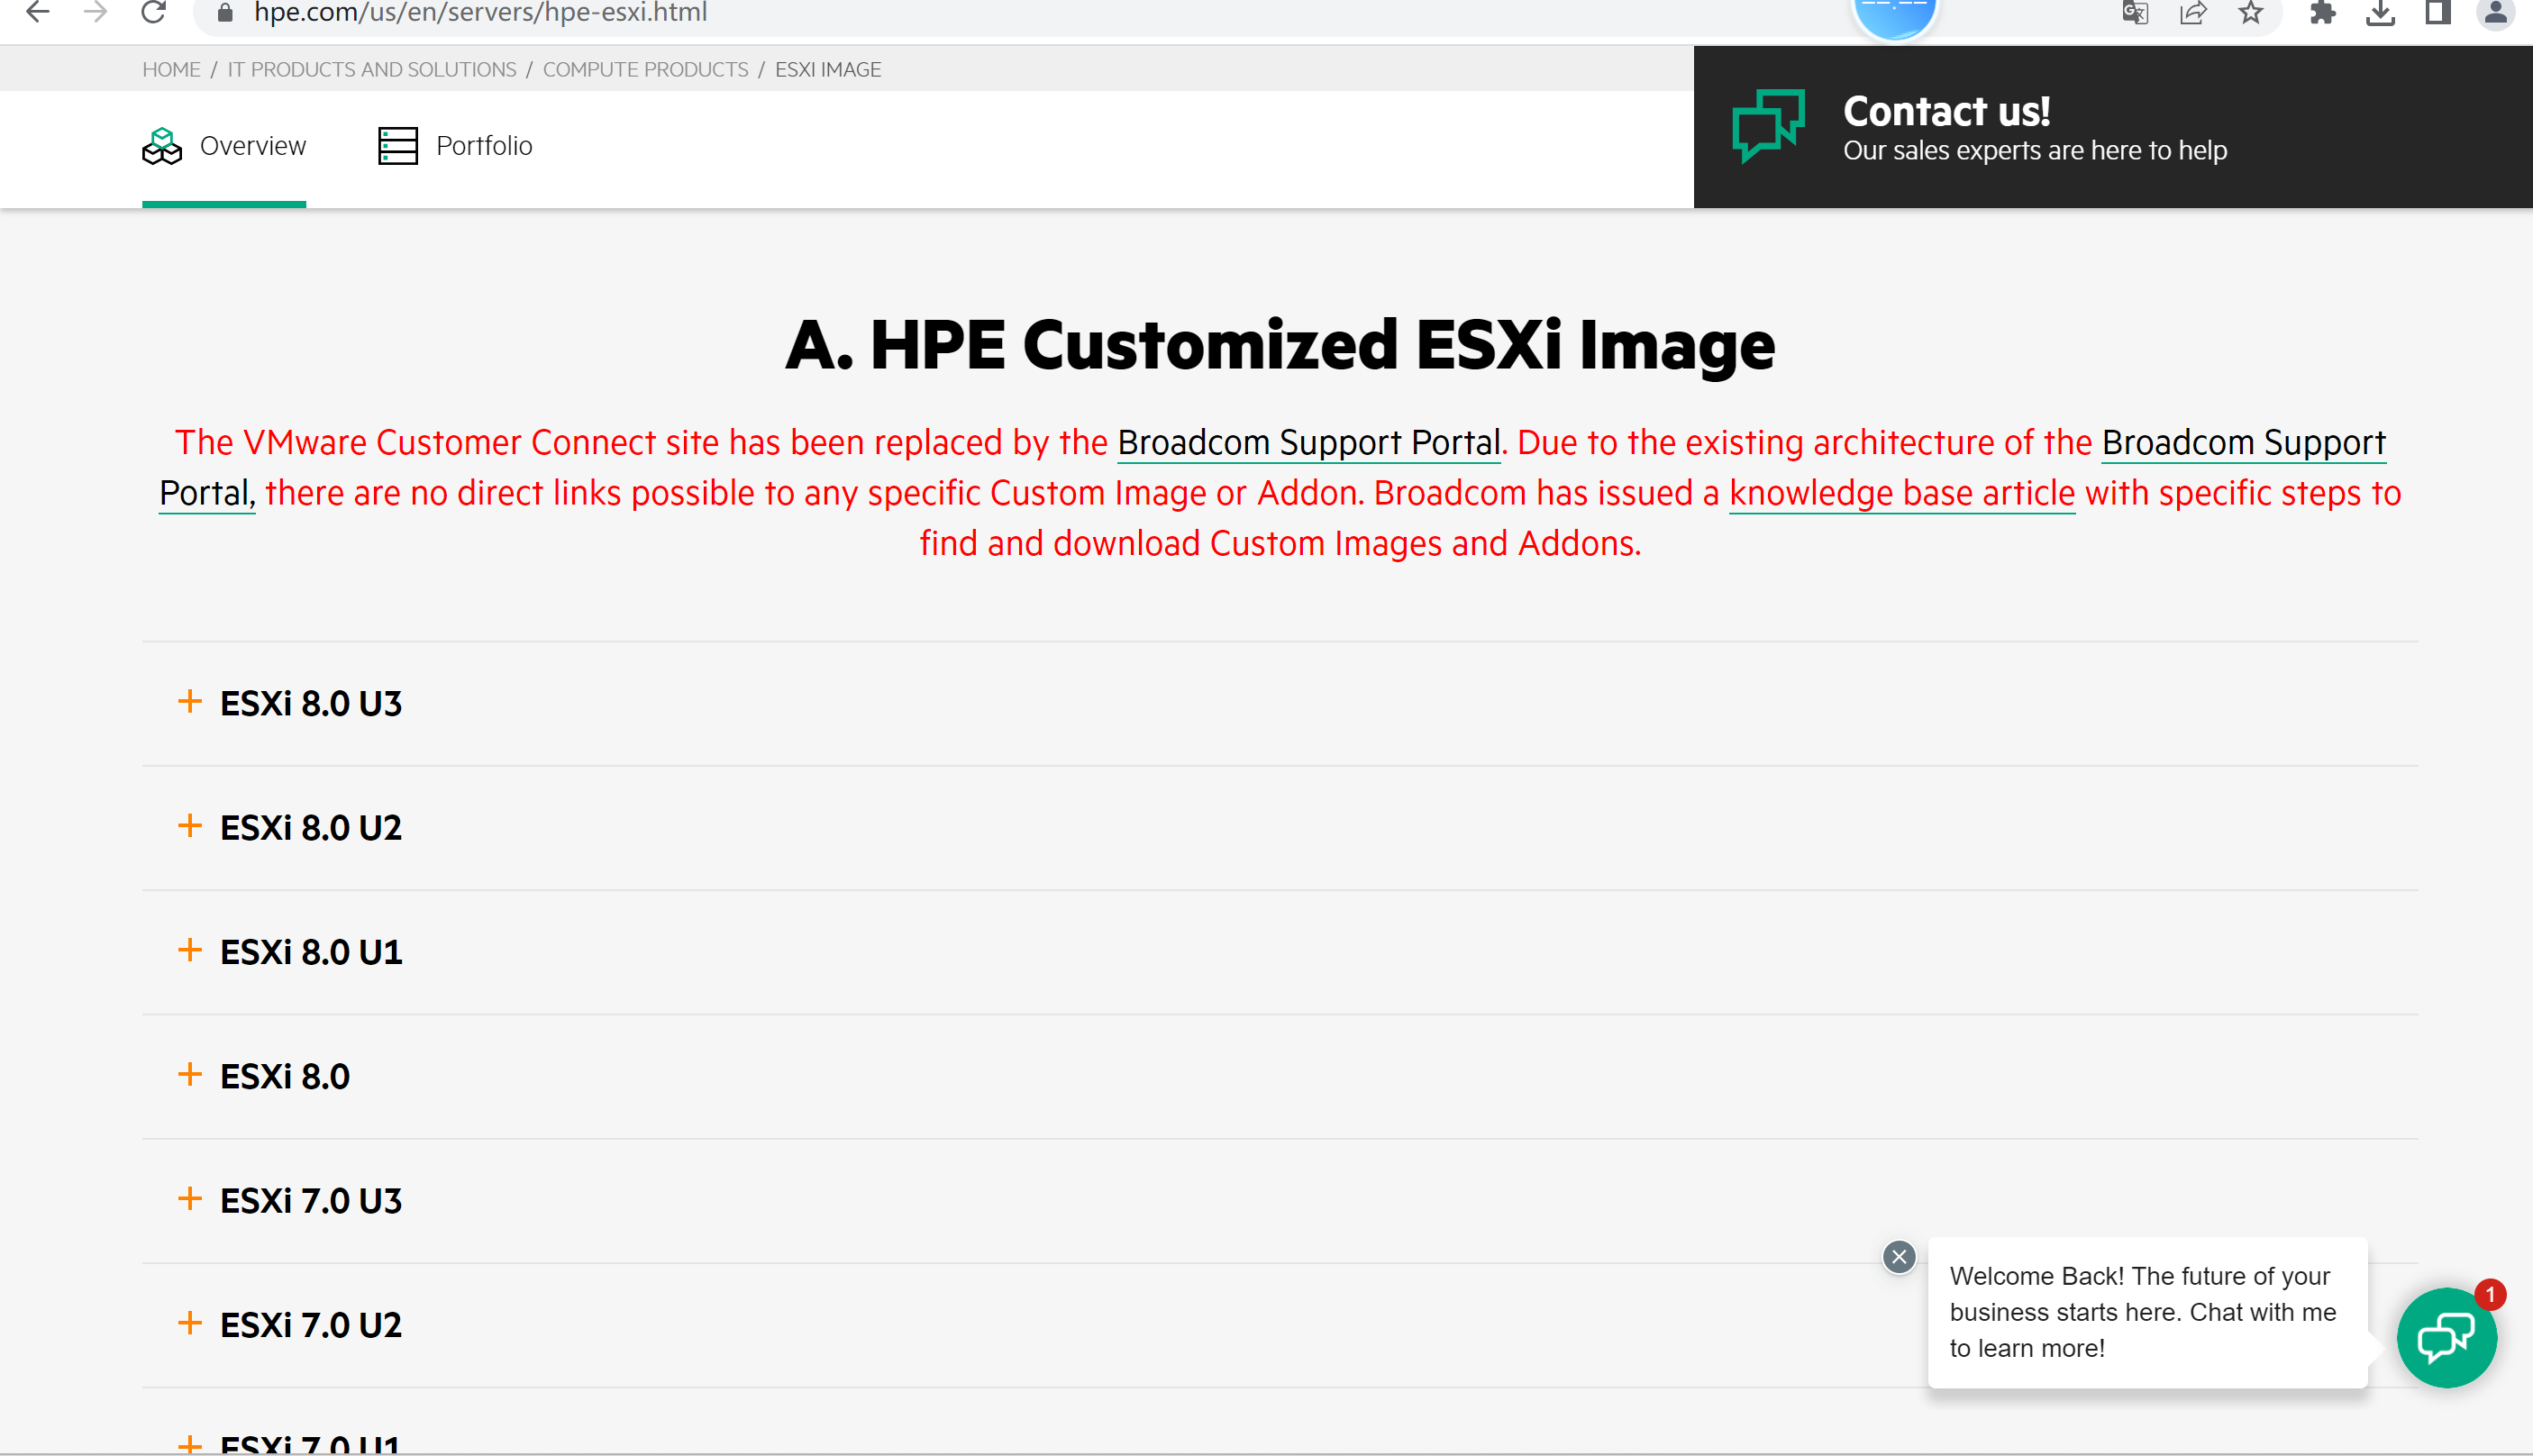Click the Overview cubes icon
Screen dimensions: 2533x1456
tap(162, 146)
